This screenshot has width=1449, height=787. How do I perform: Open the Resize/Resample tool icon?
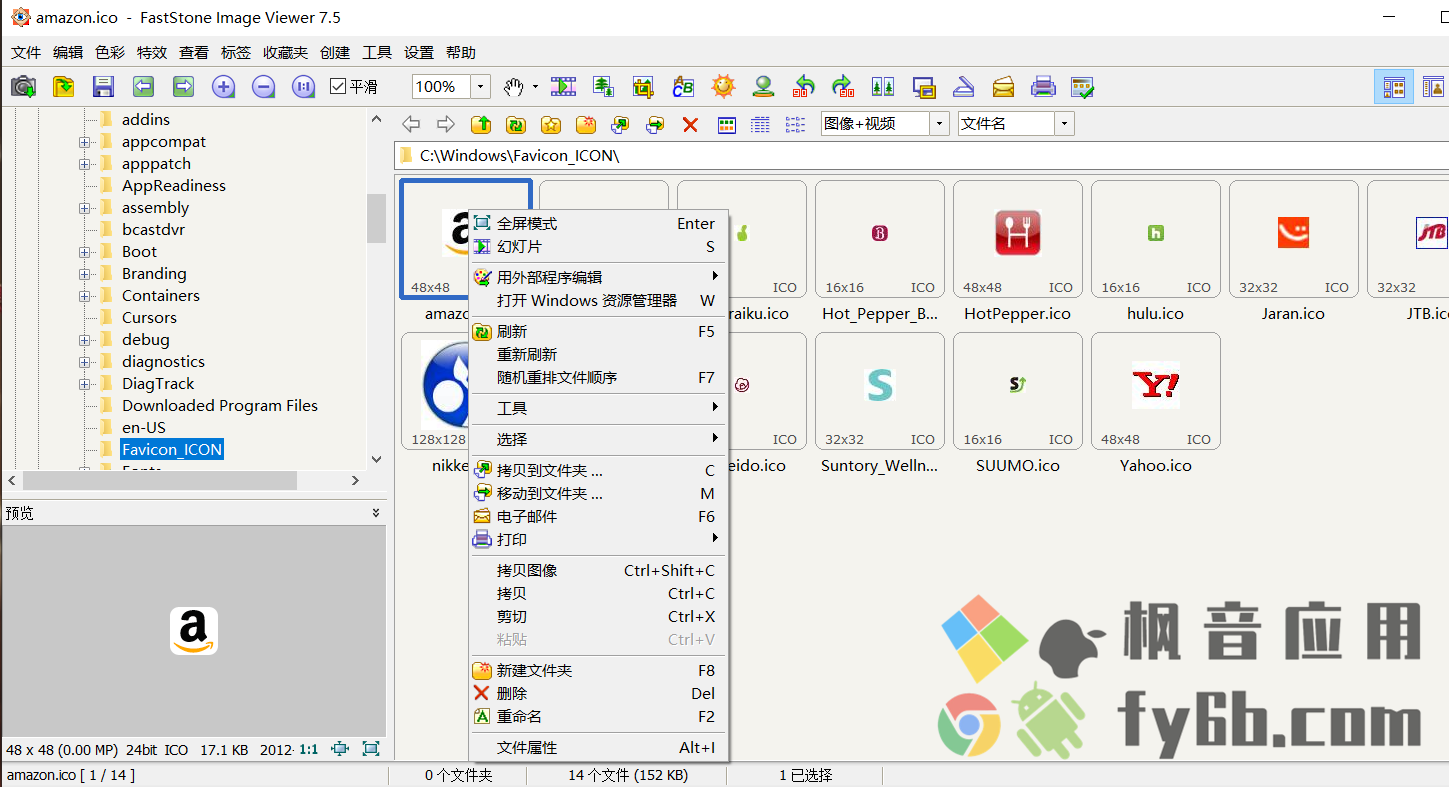(603, 87)
